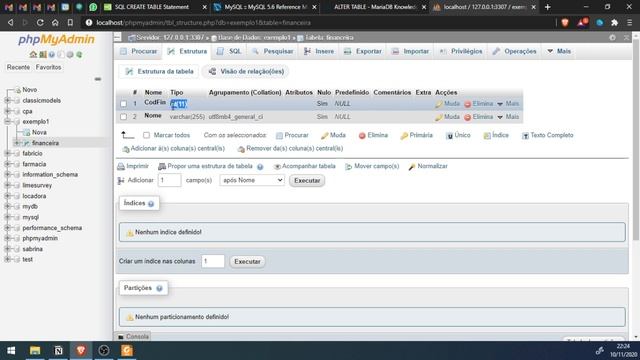Viewport: 640px width, 360px height.
Task: Click Índice for selected columns
Action: (496, 135)
